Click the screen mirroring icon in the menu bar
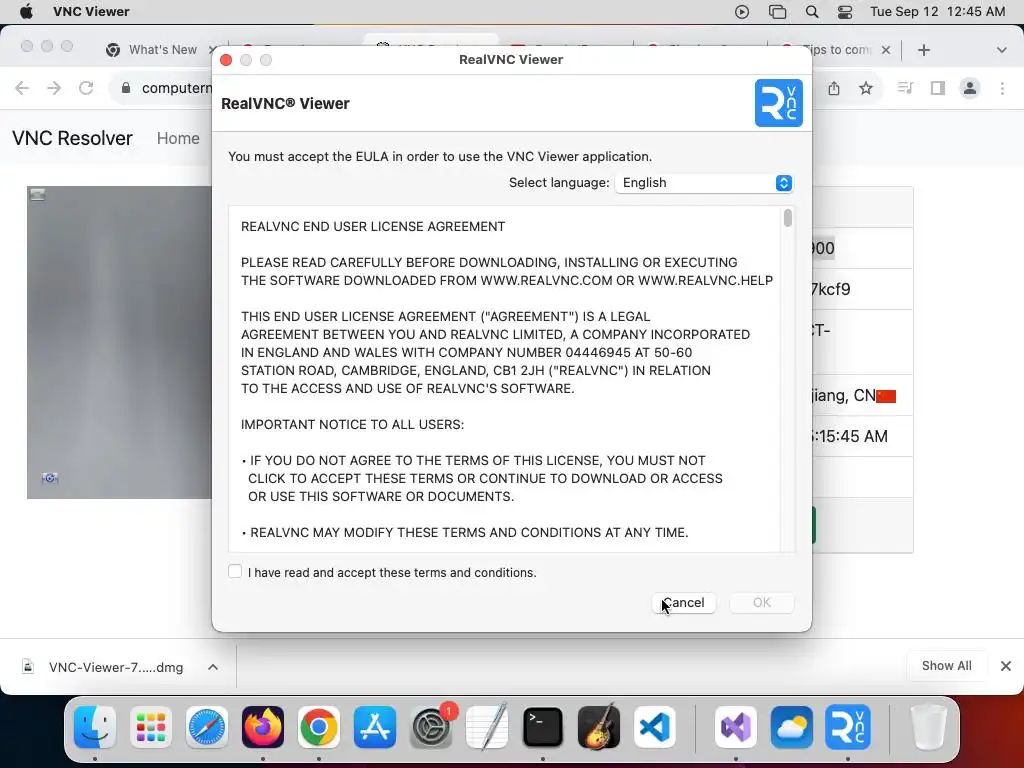 [x=777, y=12]
